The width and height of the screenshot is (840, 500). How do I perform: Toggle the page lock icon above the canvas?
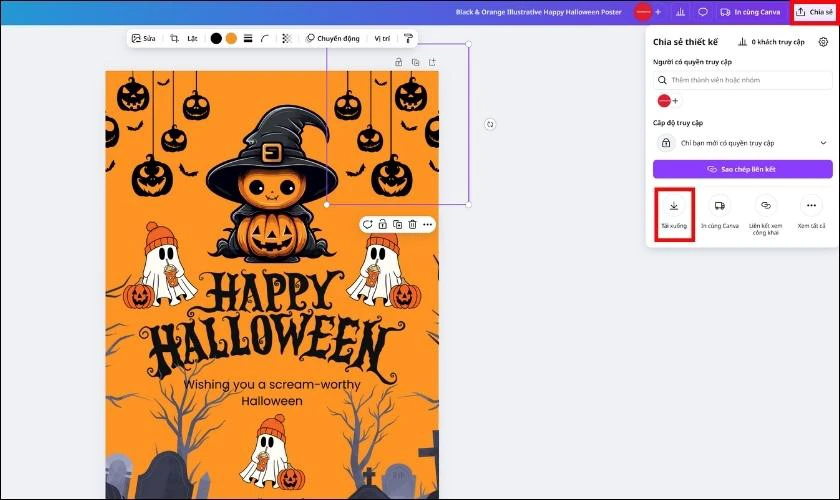pyautogui.click(x=399, y=62)
